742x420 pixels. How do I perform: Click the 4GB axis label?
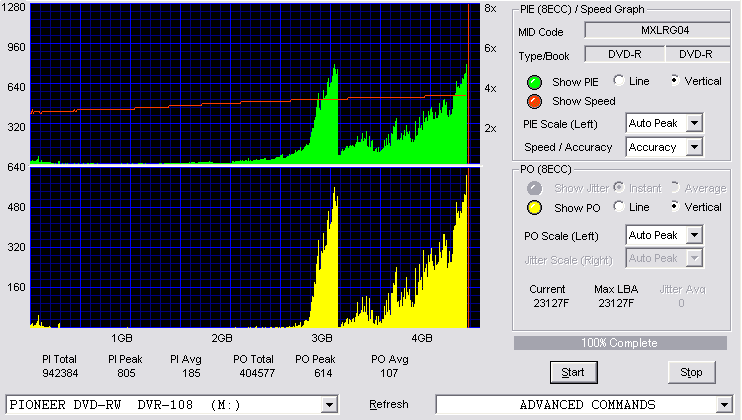pyautogui.click(x=422, y=338)
